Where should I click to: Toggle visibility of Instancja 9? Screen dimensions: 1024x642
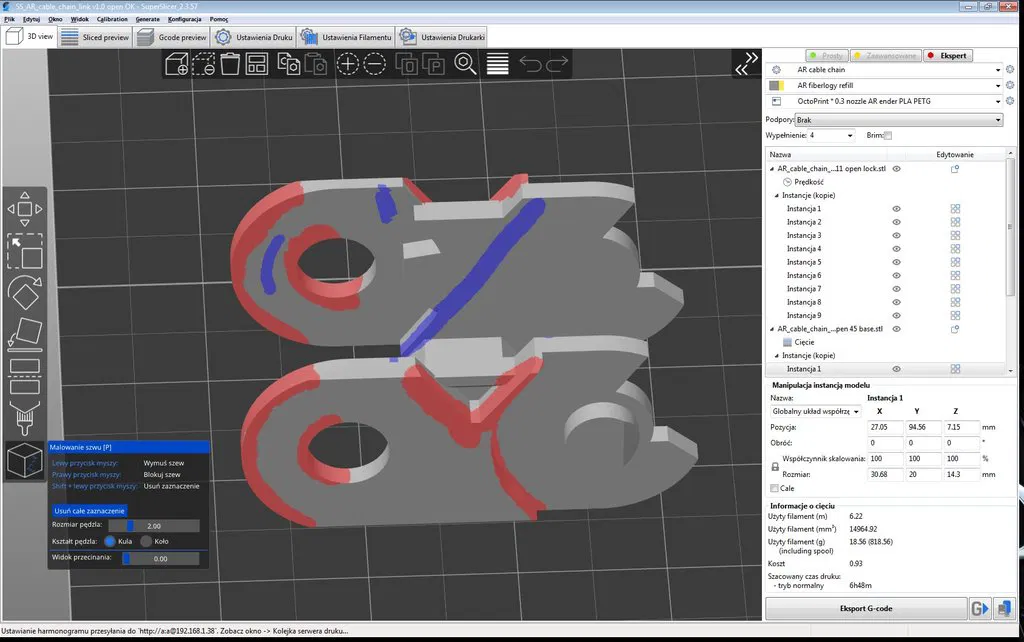pos(896,315)
